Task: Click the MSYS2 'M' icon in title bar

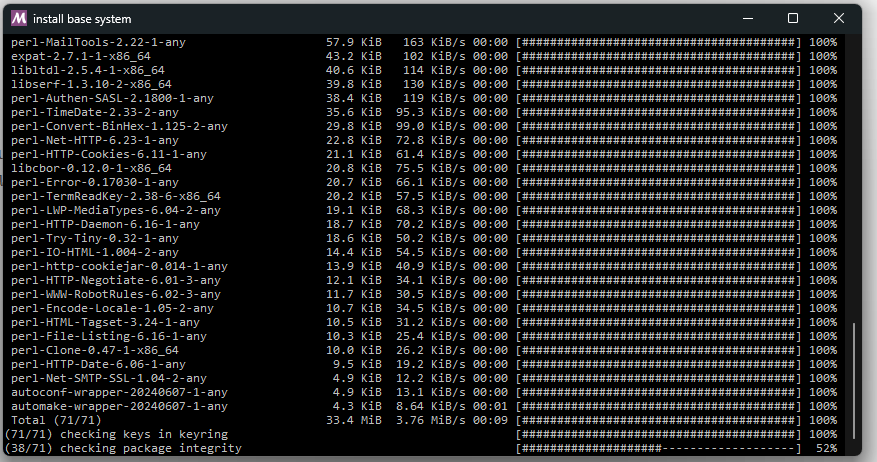Action: click(x=18, y=18)
